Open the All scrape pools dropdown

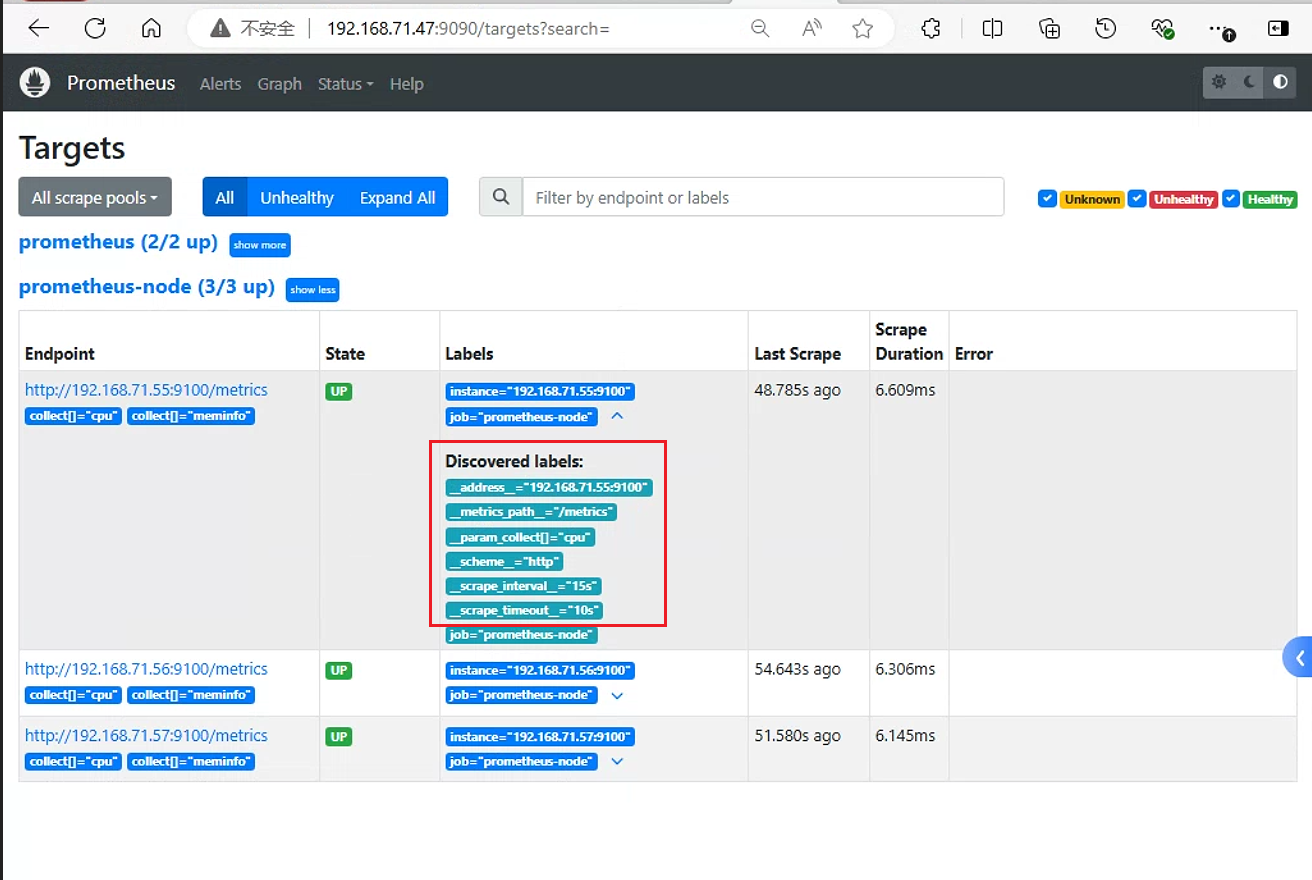tap(95, 197)
